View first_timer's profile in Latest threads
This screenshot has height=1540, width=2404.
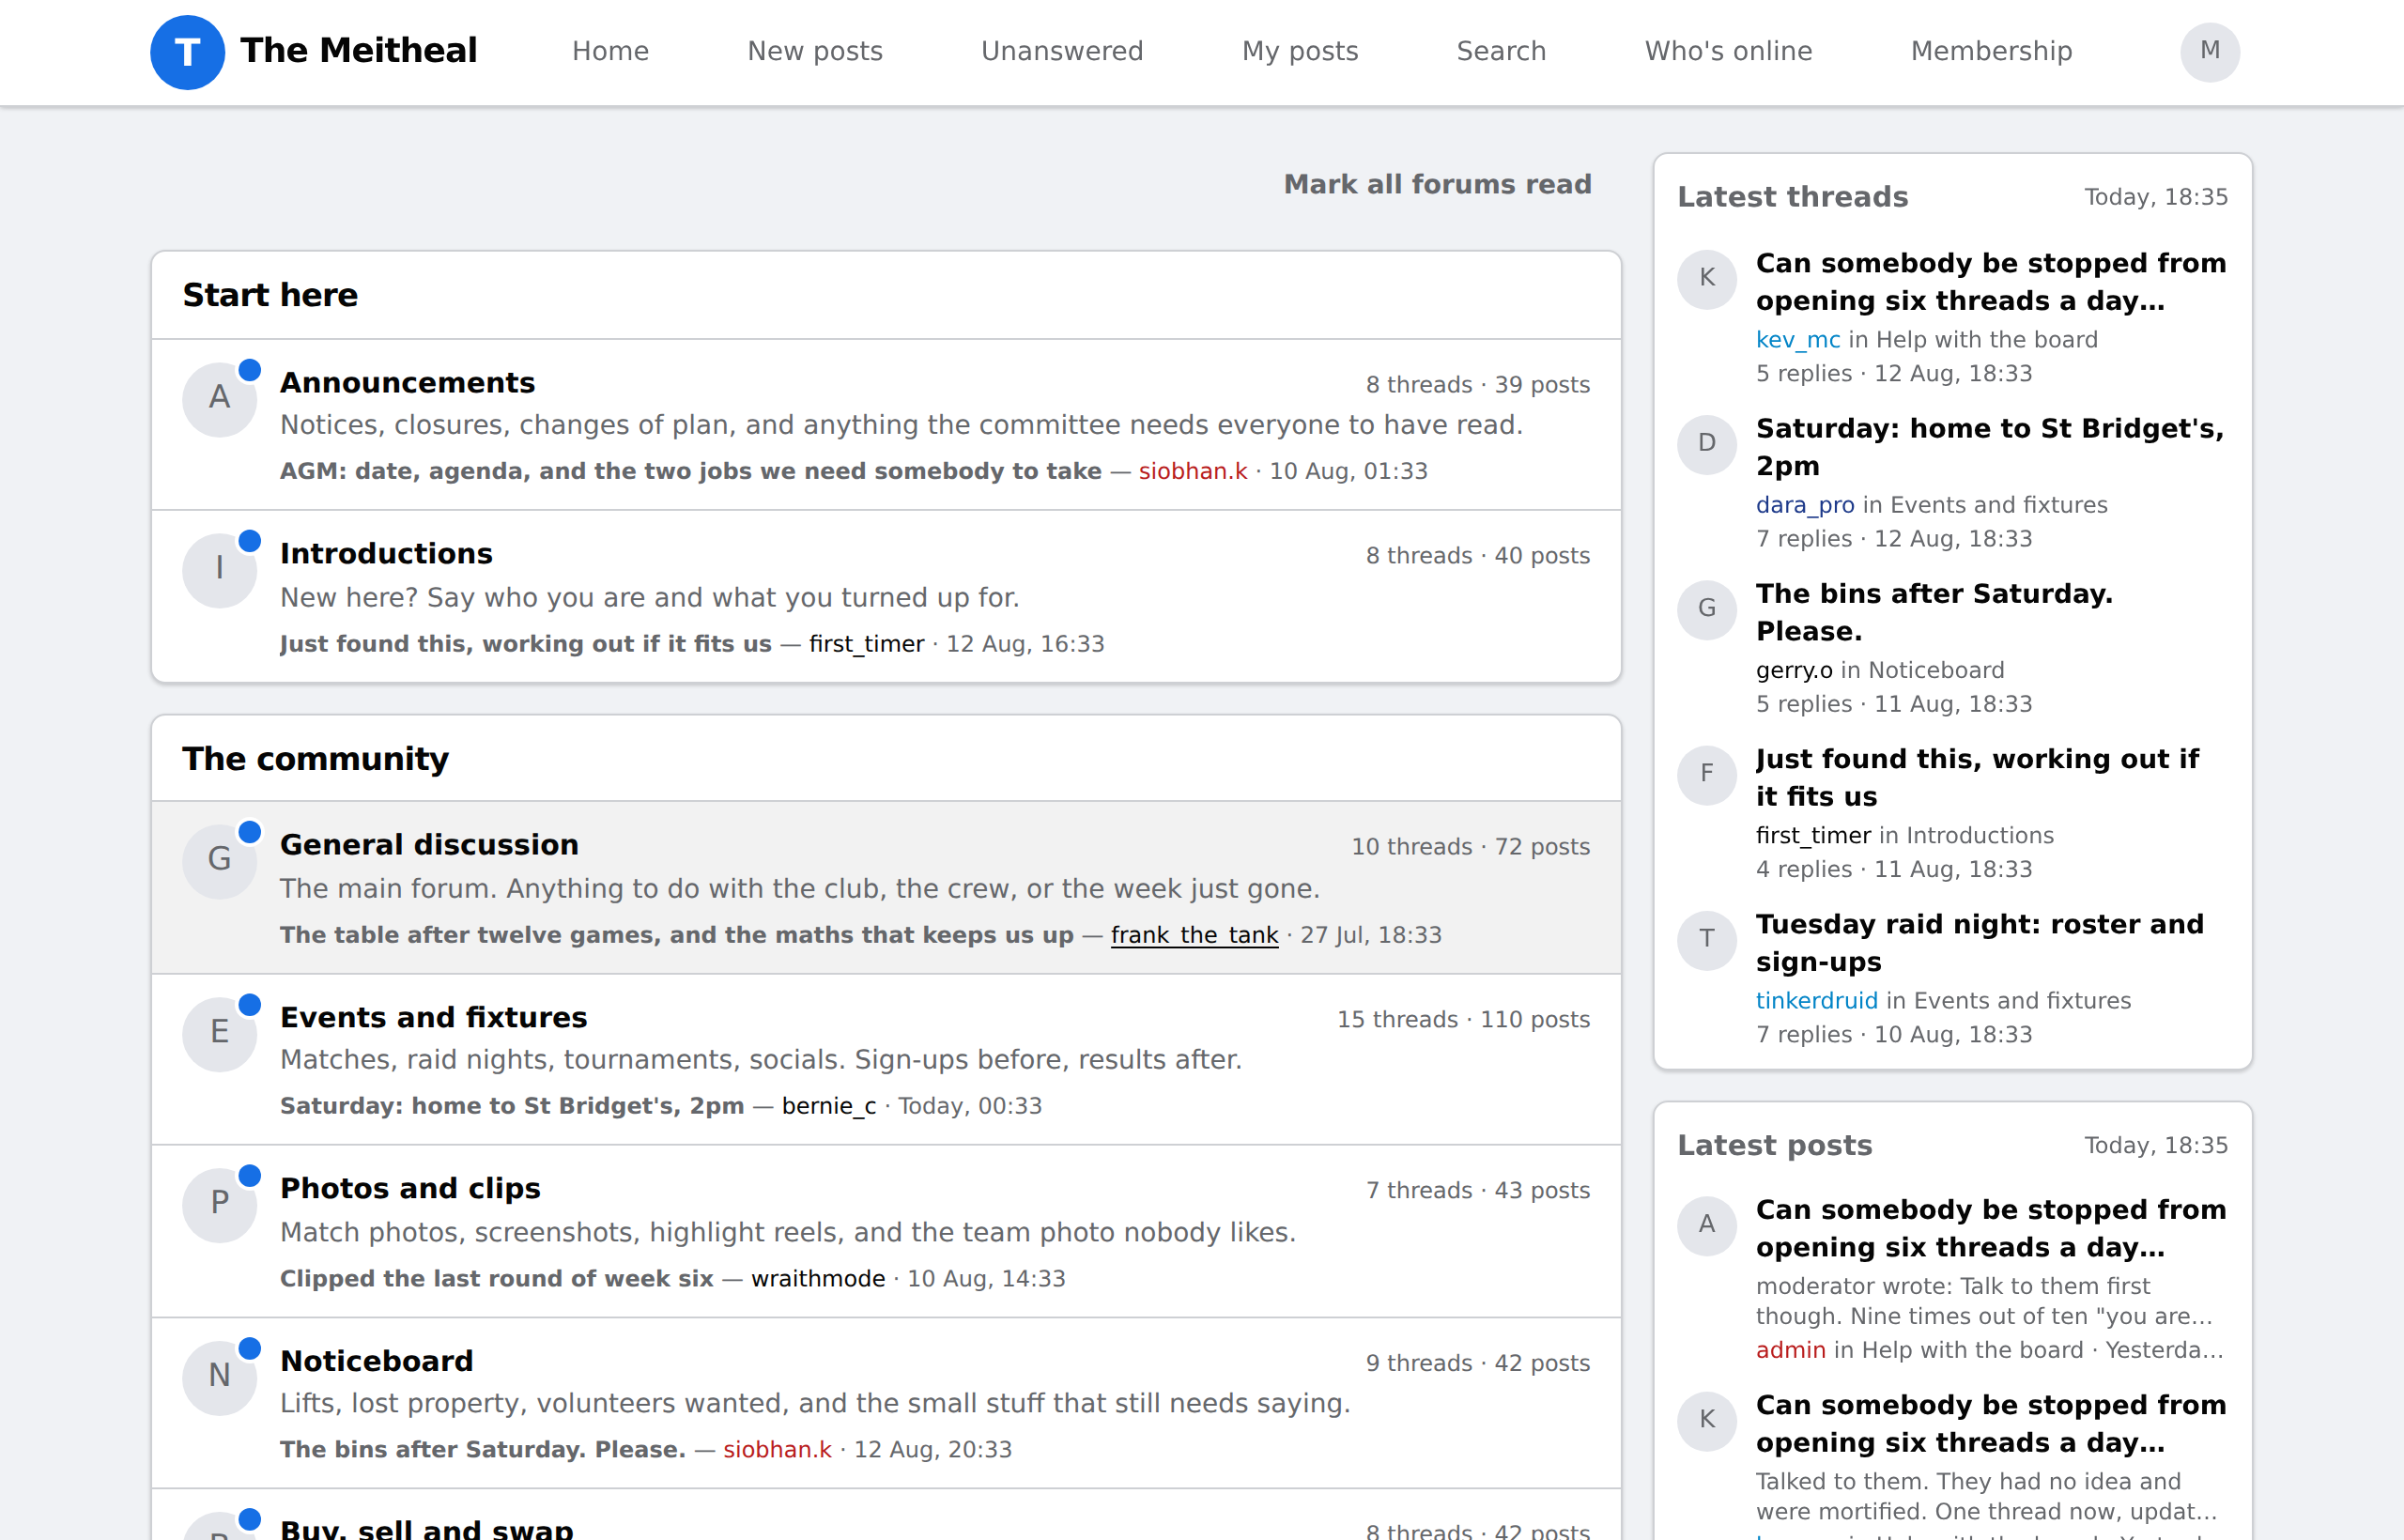tap(1813, 836)
